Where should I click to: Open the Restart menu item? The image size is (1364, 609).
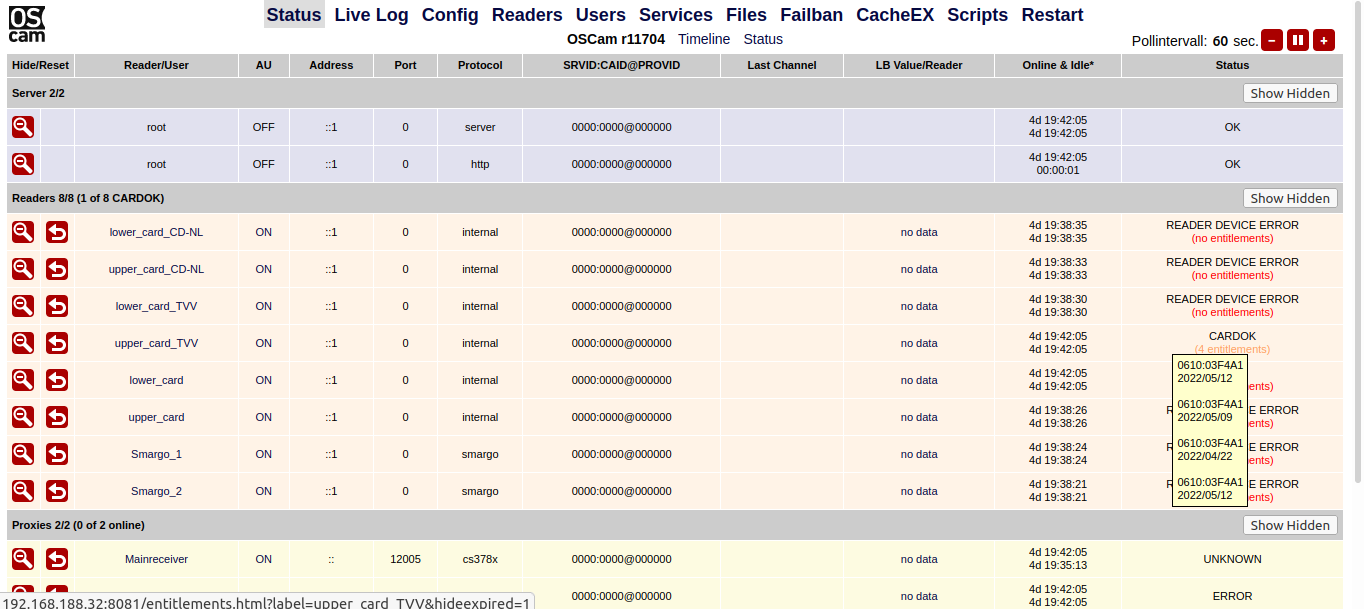(1052, 15)
